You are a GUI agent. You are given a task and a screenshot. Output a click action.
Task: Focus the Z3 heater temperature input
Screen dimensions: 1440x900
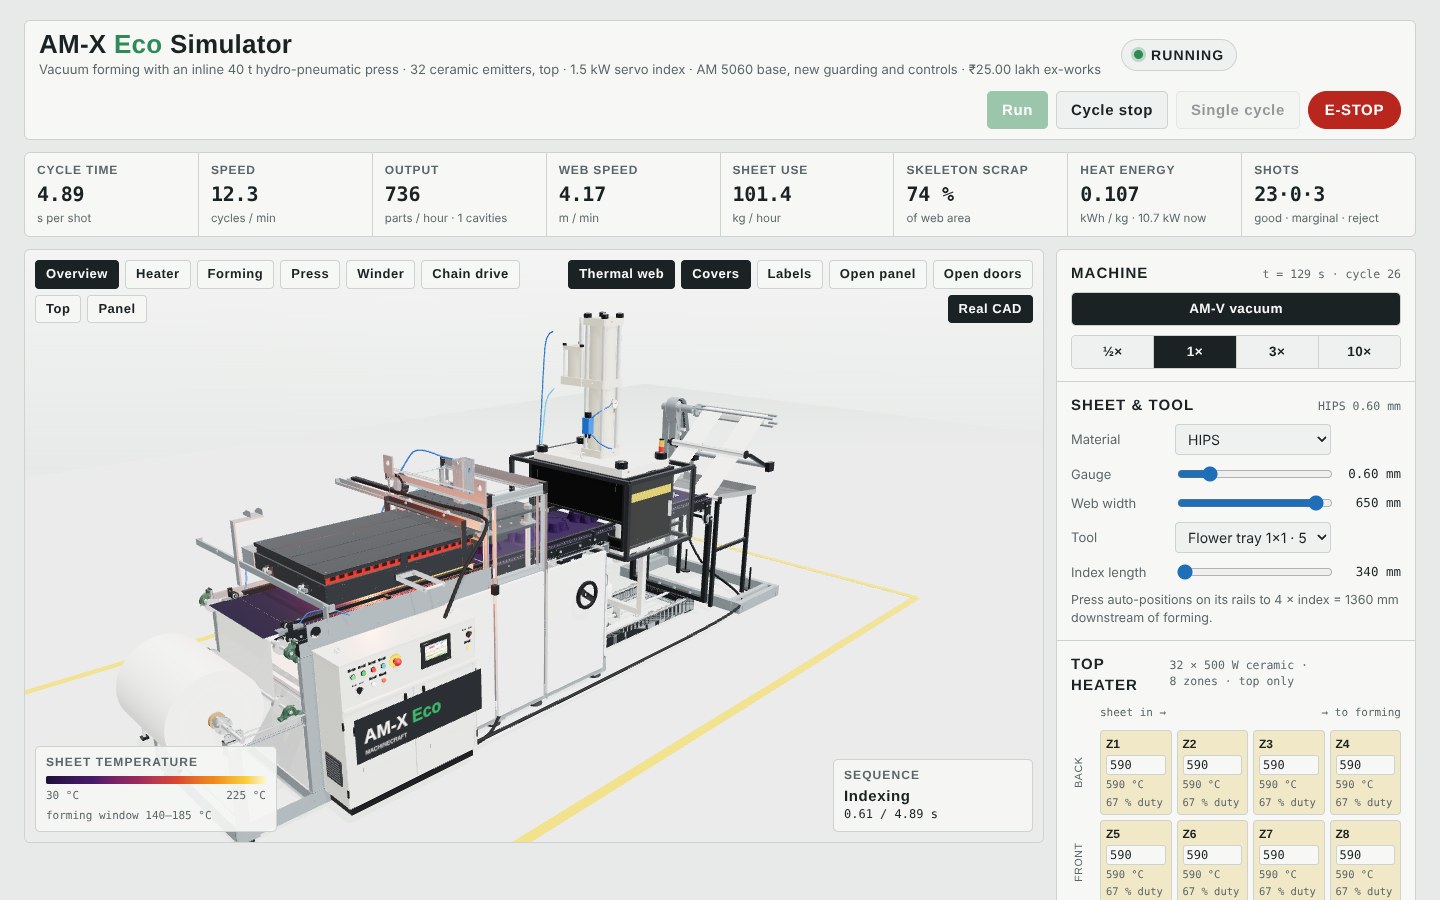click(x=1289, y=765)
